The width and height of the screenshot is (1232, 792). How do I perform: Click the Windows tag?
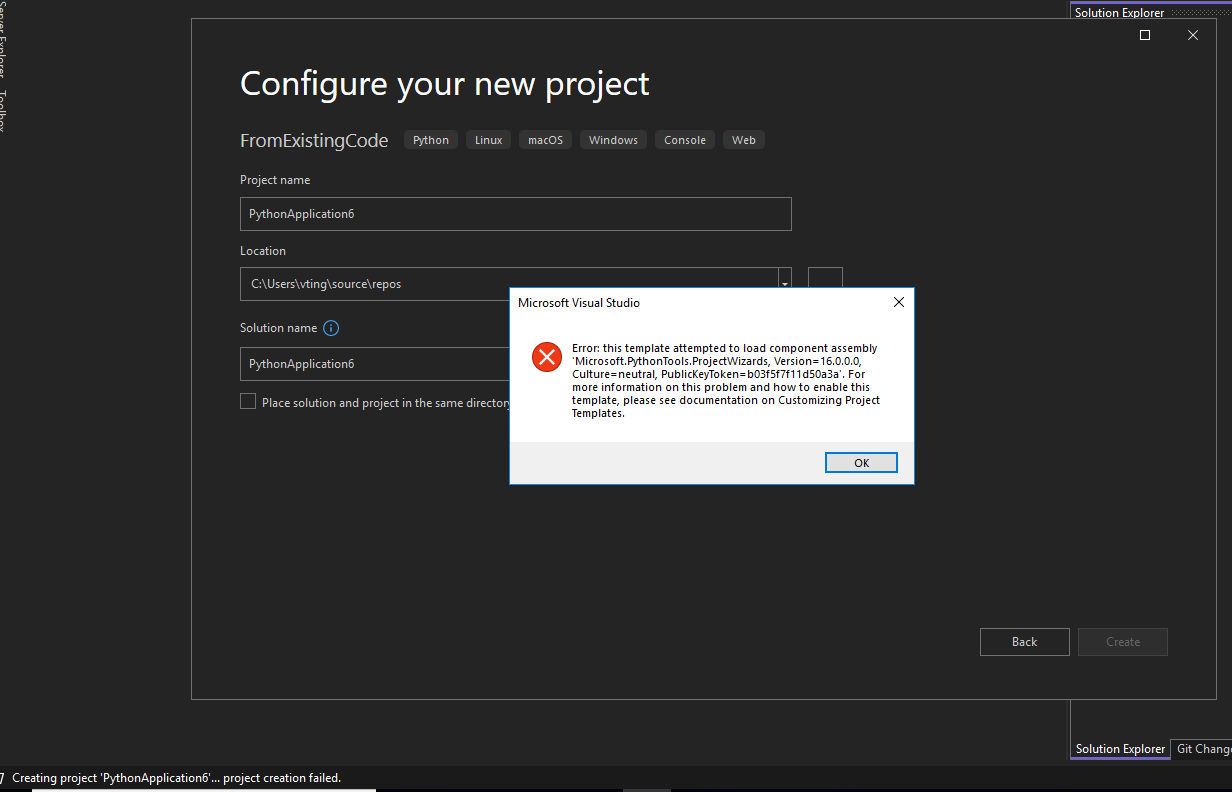613,140
